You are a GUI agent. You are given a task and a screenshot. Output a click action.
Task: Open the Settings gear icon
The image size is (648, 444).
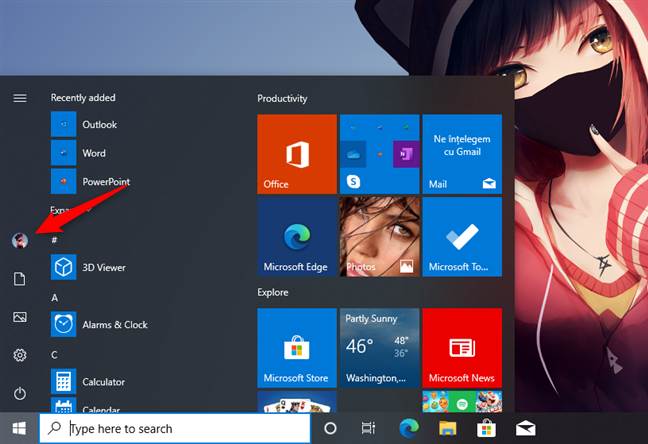click(19, 355)
